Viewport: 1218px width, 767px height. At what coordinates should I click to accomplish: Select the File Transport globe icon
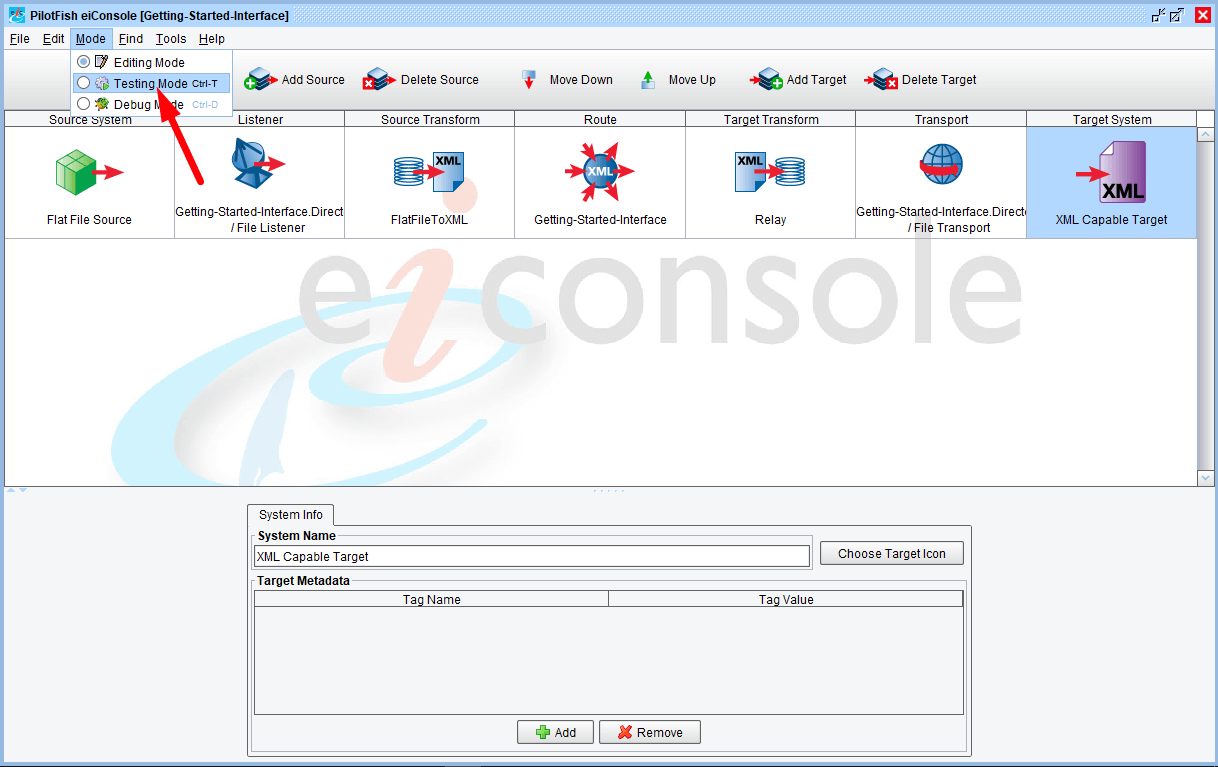tap(941, 165)
